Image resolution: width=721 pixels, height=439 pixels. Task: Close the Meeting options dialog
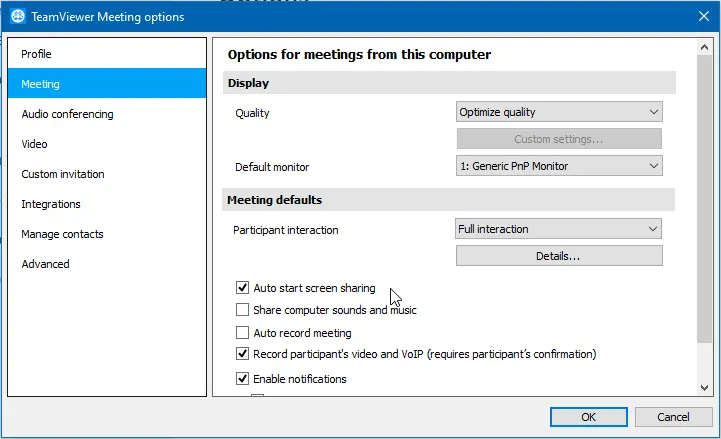704,17
